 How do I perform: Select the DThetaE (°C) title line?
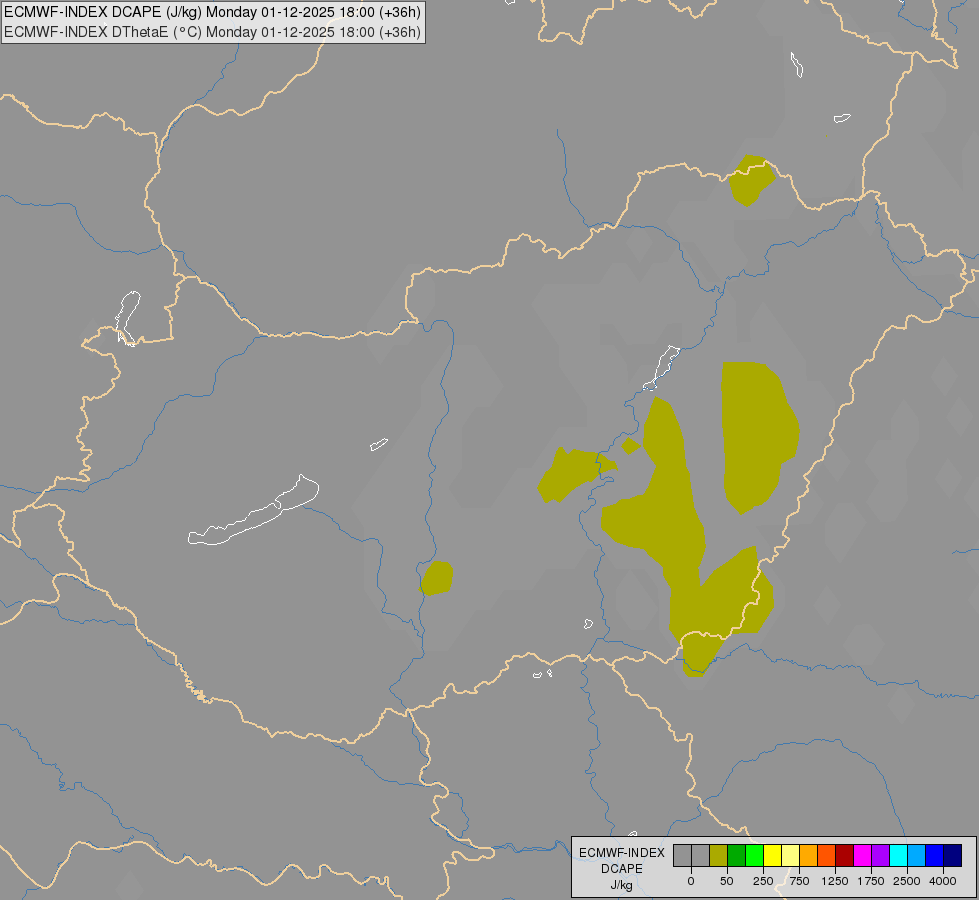(212, 32)
